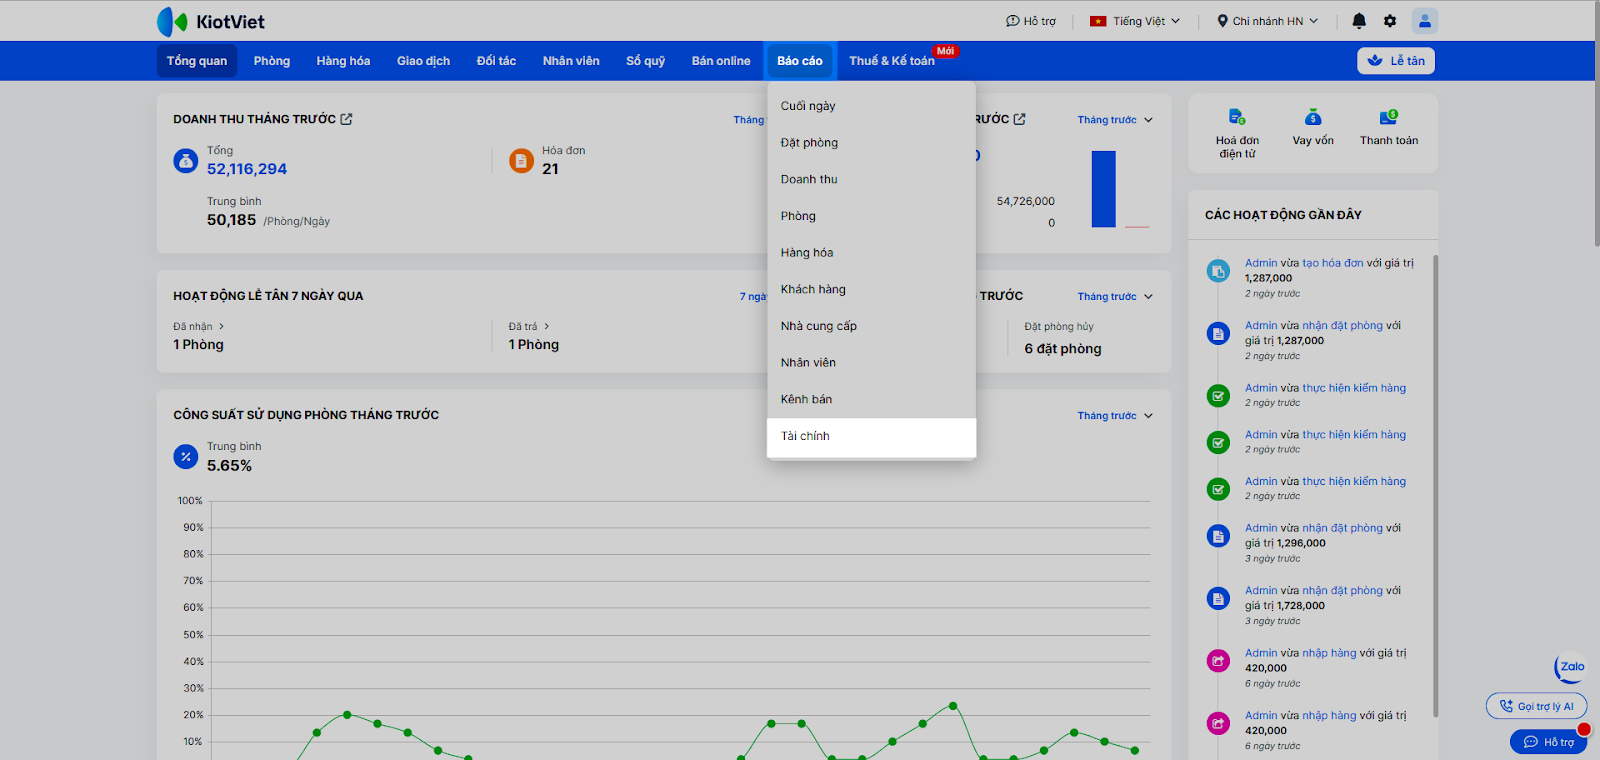Open the Đối tác menu

pos(496,61)
